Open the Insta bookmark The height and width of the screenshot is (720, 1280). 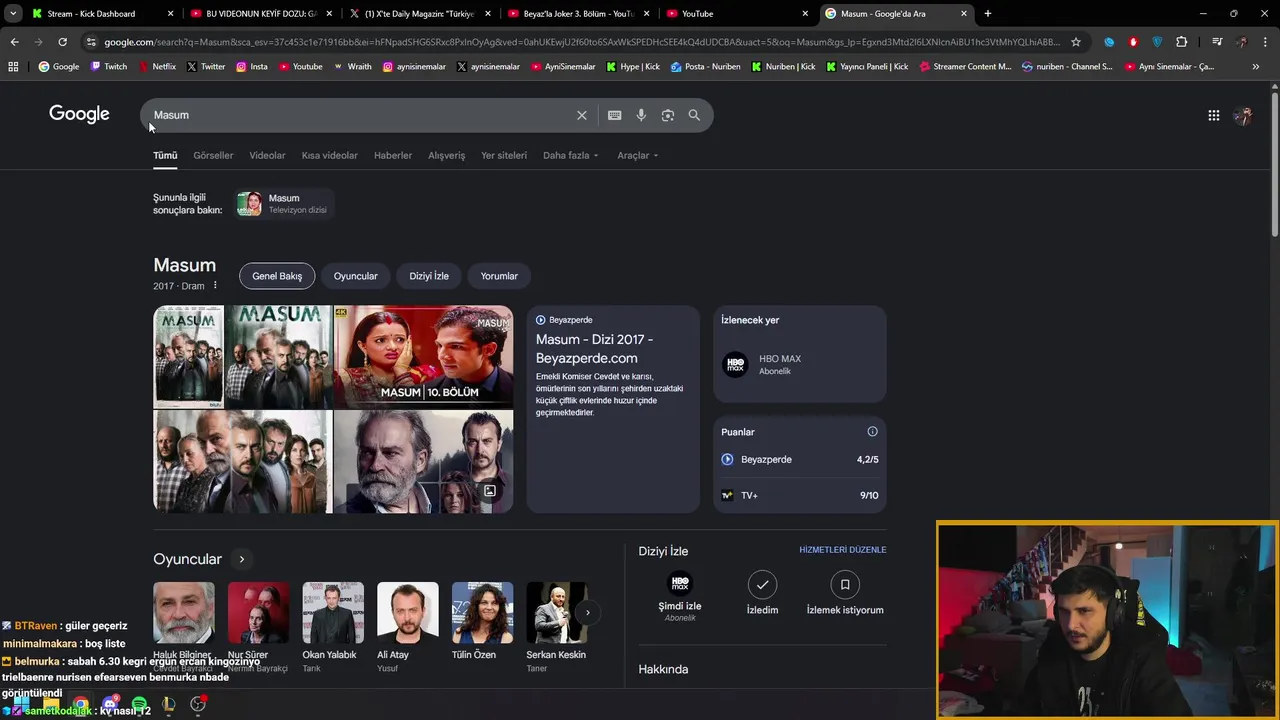pyautogui.click(x=251, y=66)
